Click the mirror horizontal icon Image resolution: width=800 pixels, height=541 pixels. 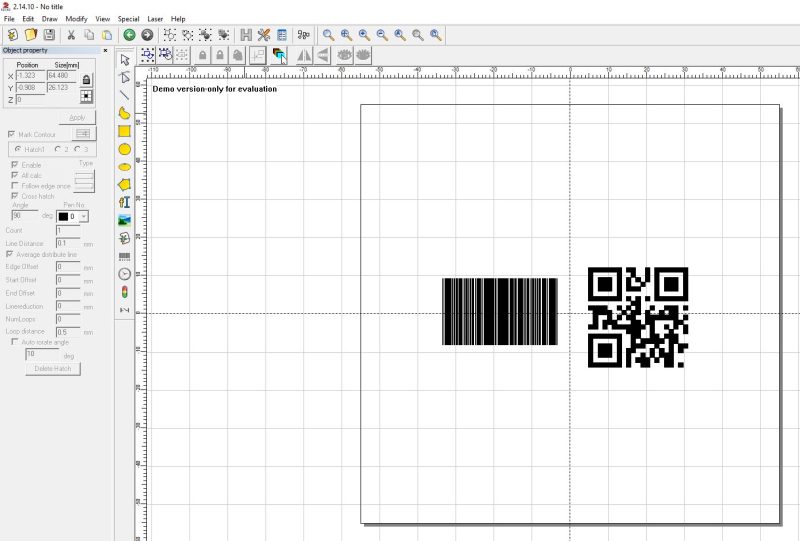304,55
